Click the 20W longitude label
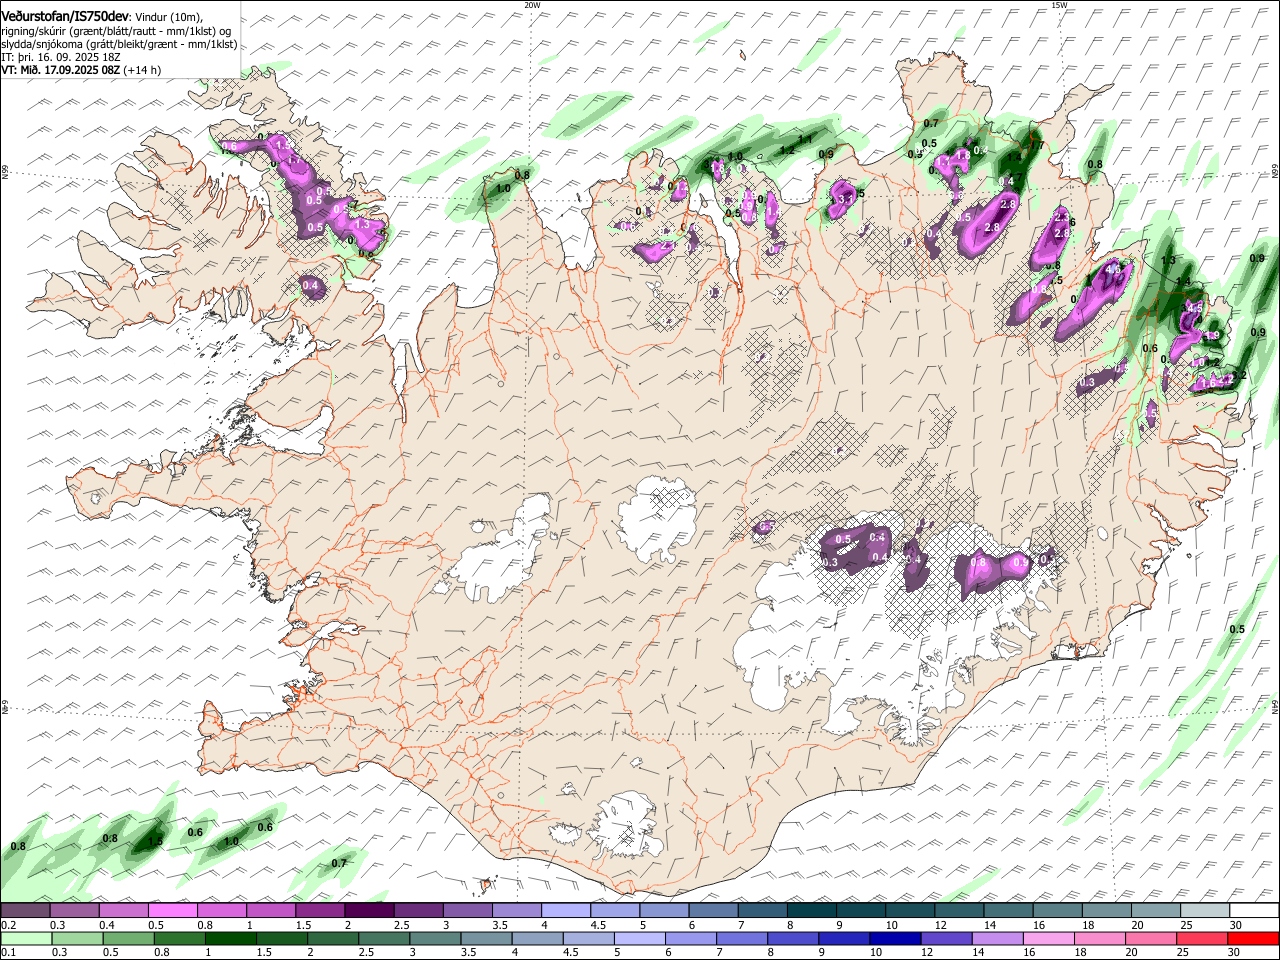1280x960 pixels. tap(532, 5)
